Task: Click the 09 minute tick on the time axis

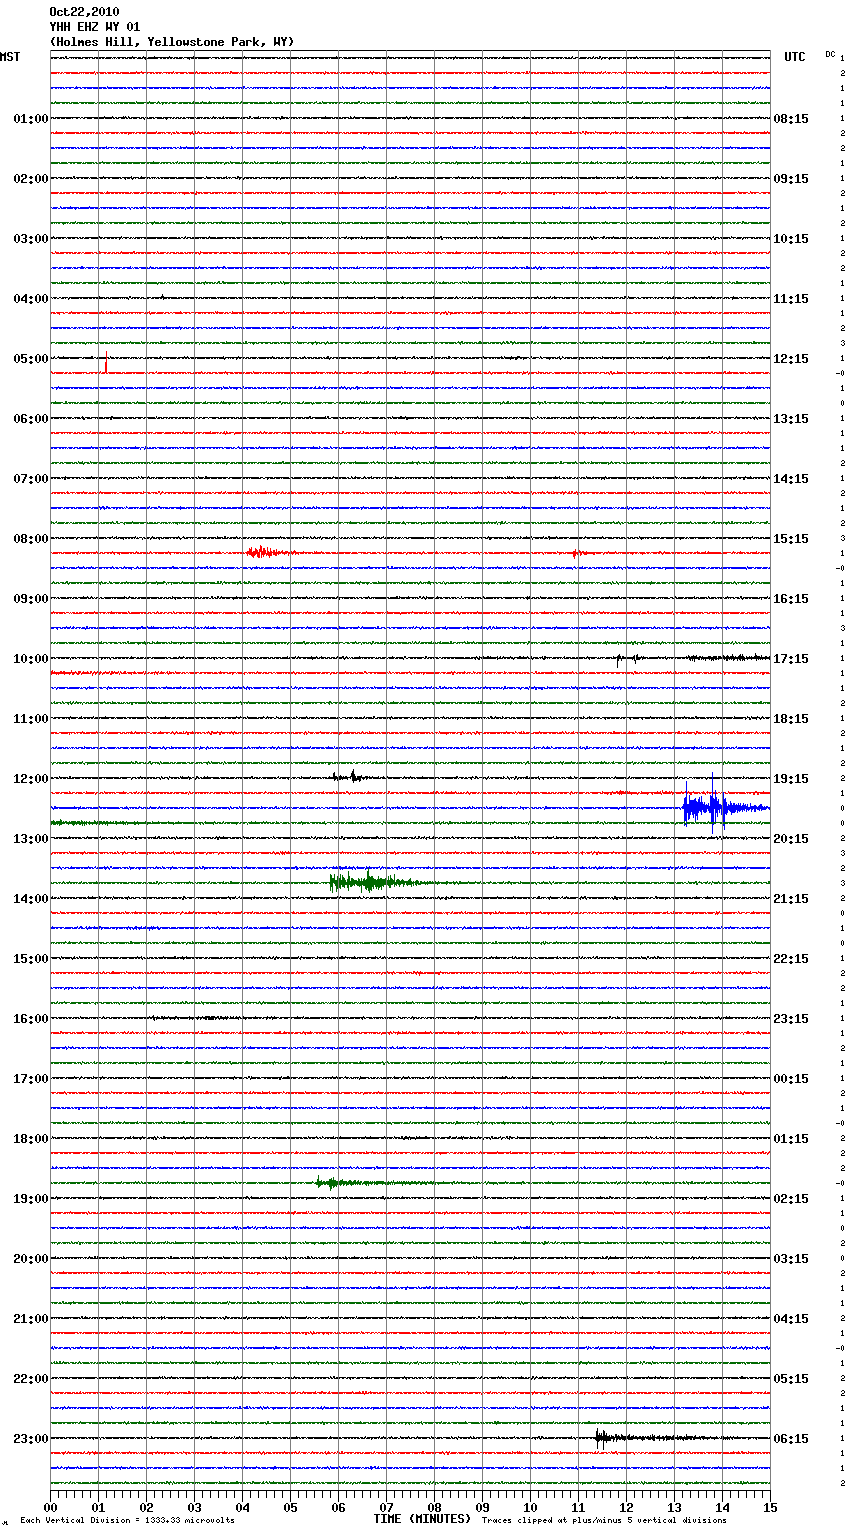Action: 483,1507
